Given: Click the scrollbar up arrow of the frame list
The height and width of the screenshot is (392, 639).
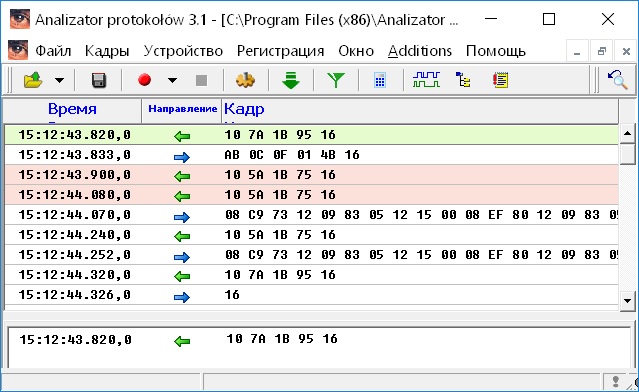Looking at the screenshot, I should coord(627,133).
